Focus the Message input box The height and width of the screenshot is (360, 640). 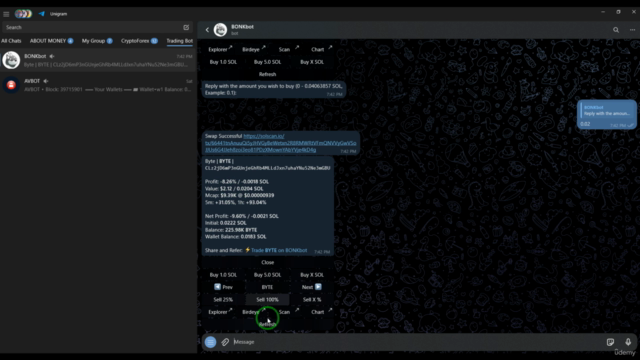click(416, 342)
